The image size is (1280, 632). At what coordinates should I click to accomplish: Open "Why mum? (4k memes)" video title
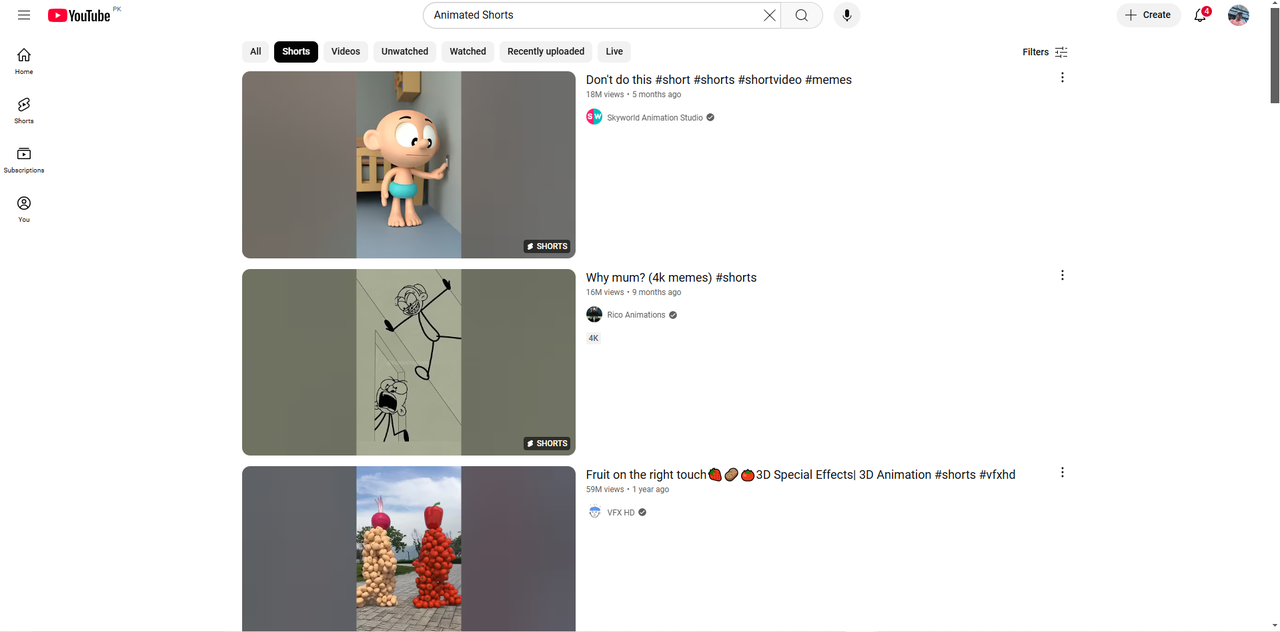671,278
